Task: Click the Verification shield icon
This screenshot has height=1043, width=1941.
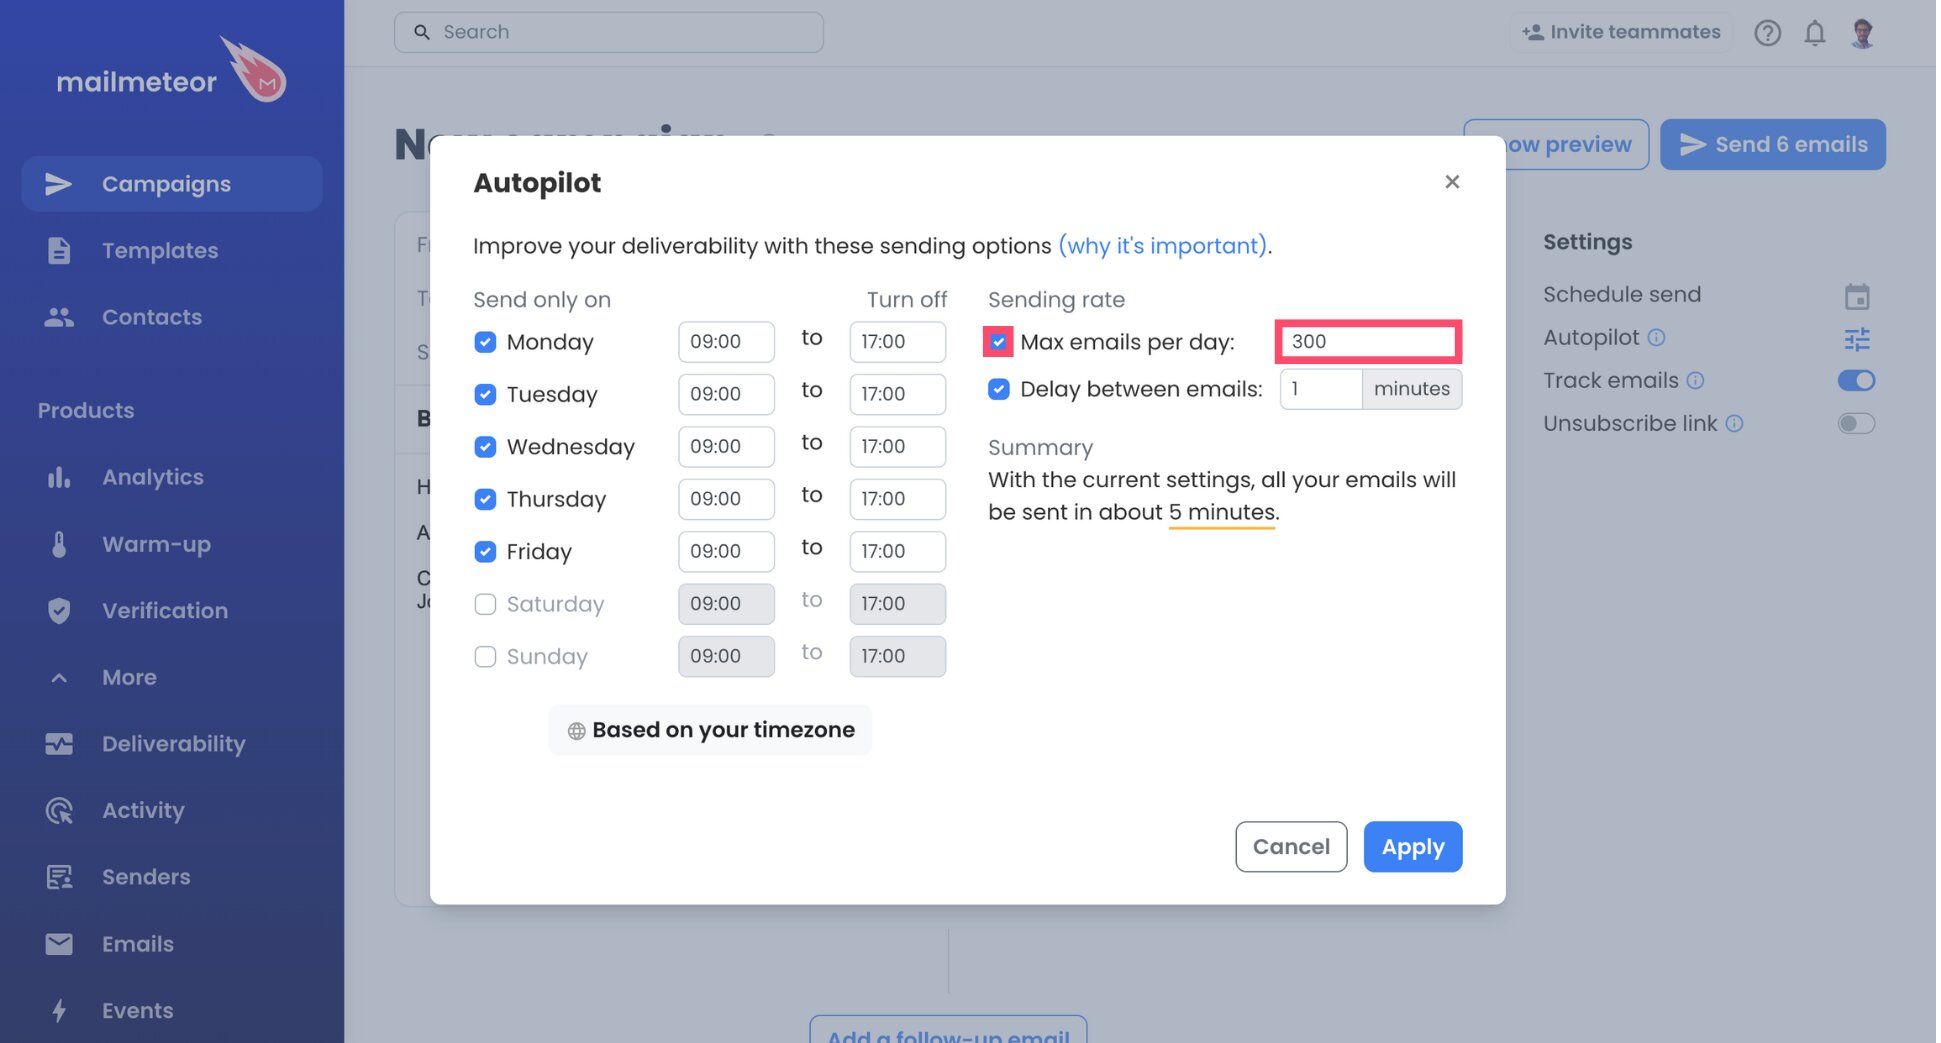Action: pyautogui.click(x=59, y=611)
